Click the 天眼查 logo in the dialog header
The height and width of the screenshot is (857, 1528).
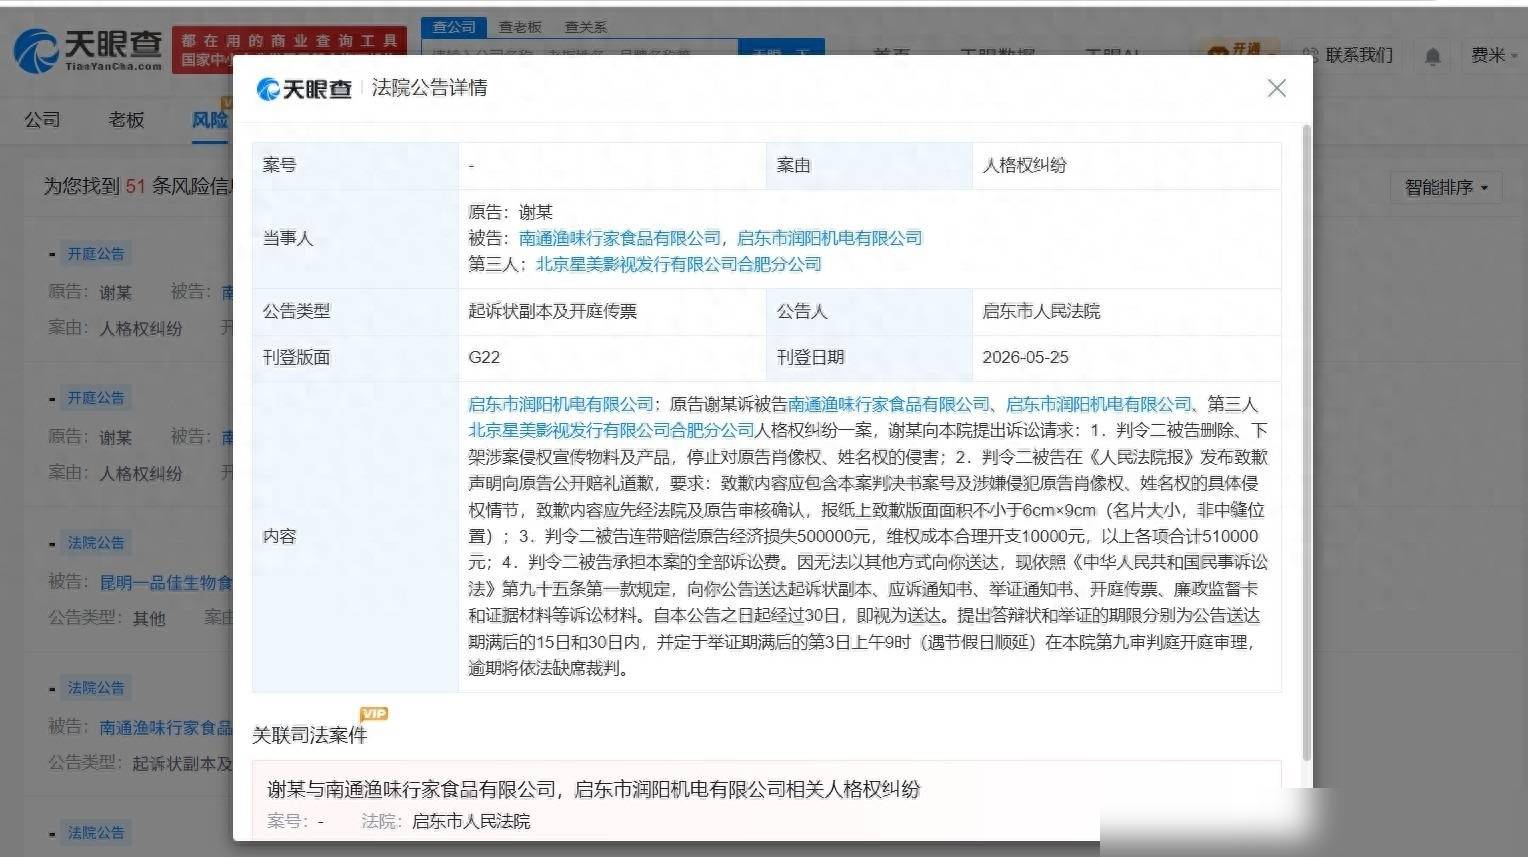(304, 89)
